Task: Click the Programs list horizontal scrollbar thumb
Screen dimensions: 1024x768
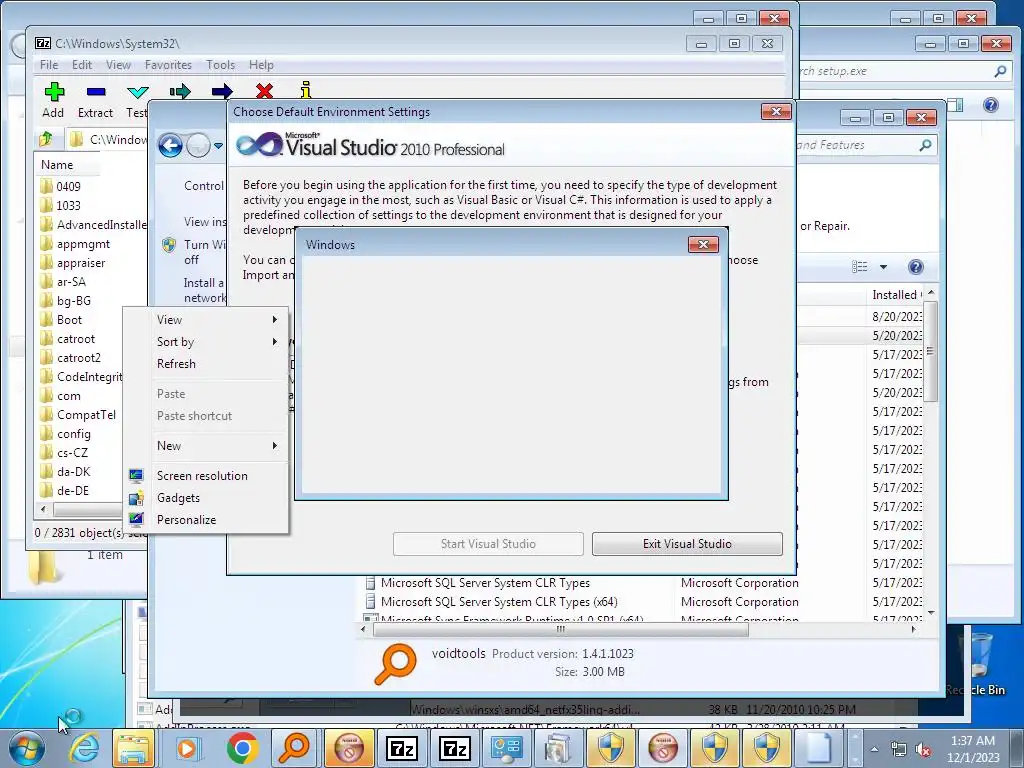Action: [x=560, y=630]
